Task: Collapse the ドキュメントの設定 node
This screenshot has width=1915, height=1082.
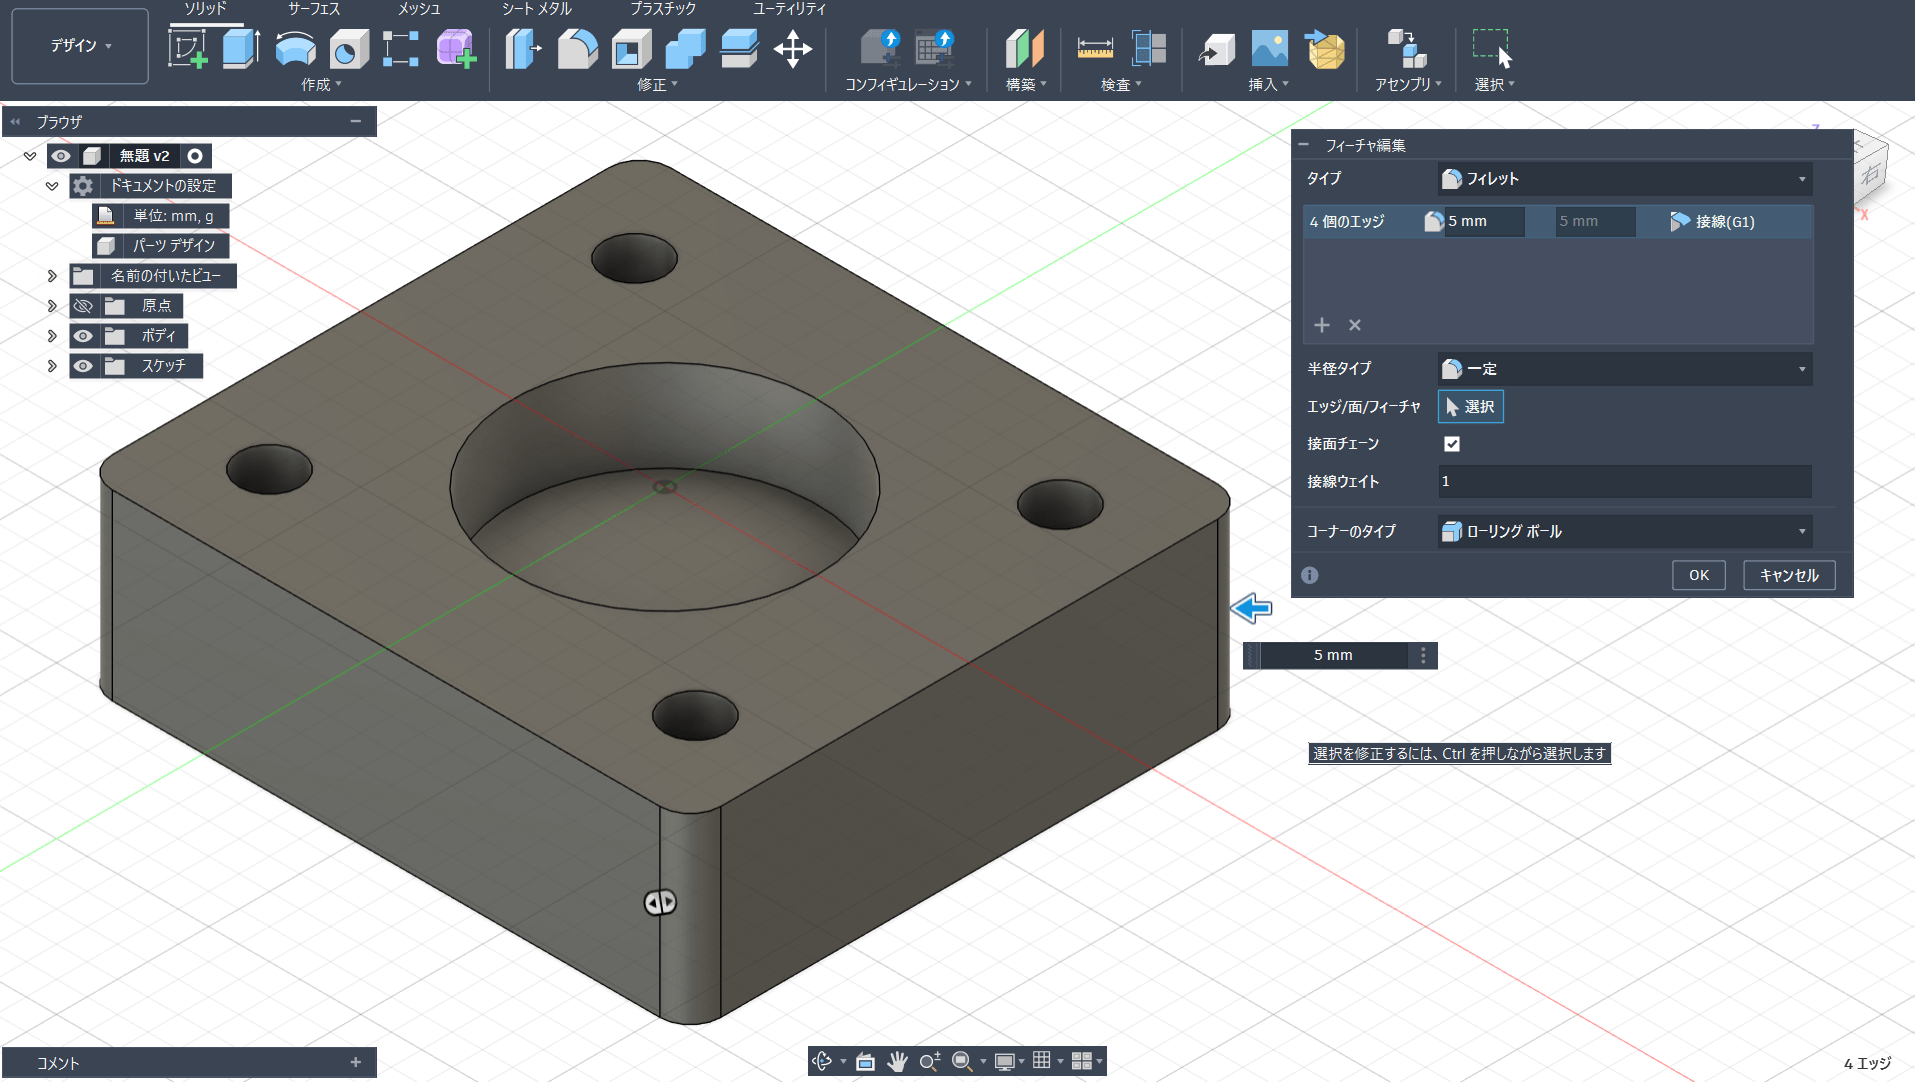Action: point(52,186)
